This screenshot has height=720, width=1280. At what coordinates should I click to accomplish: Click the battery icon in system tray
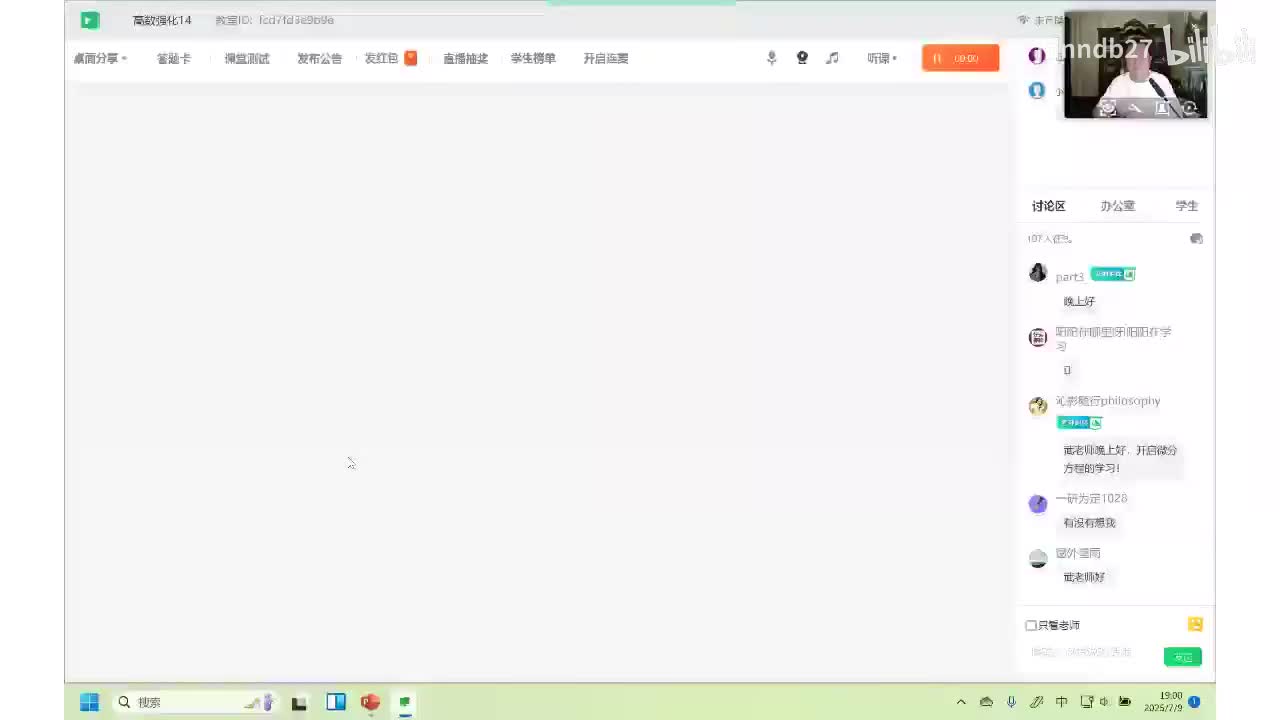1125,702
